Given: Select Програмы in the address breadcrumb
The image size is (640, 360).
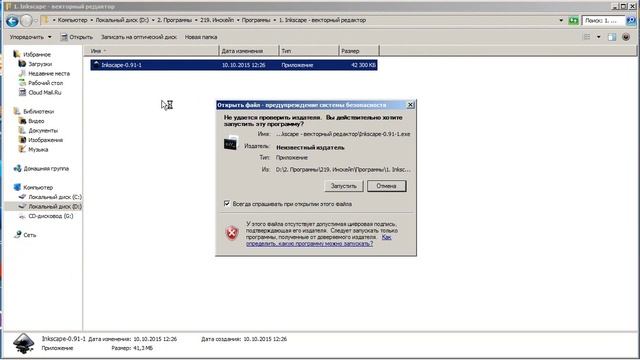Looking at the screenshot, I should 256,20.
